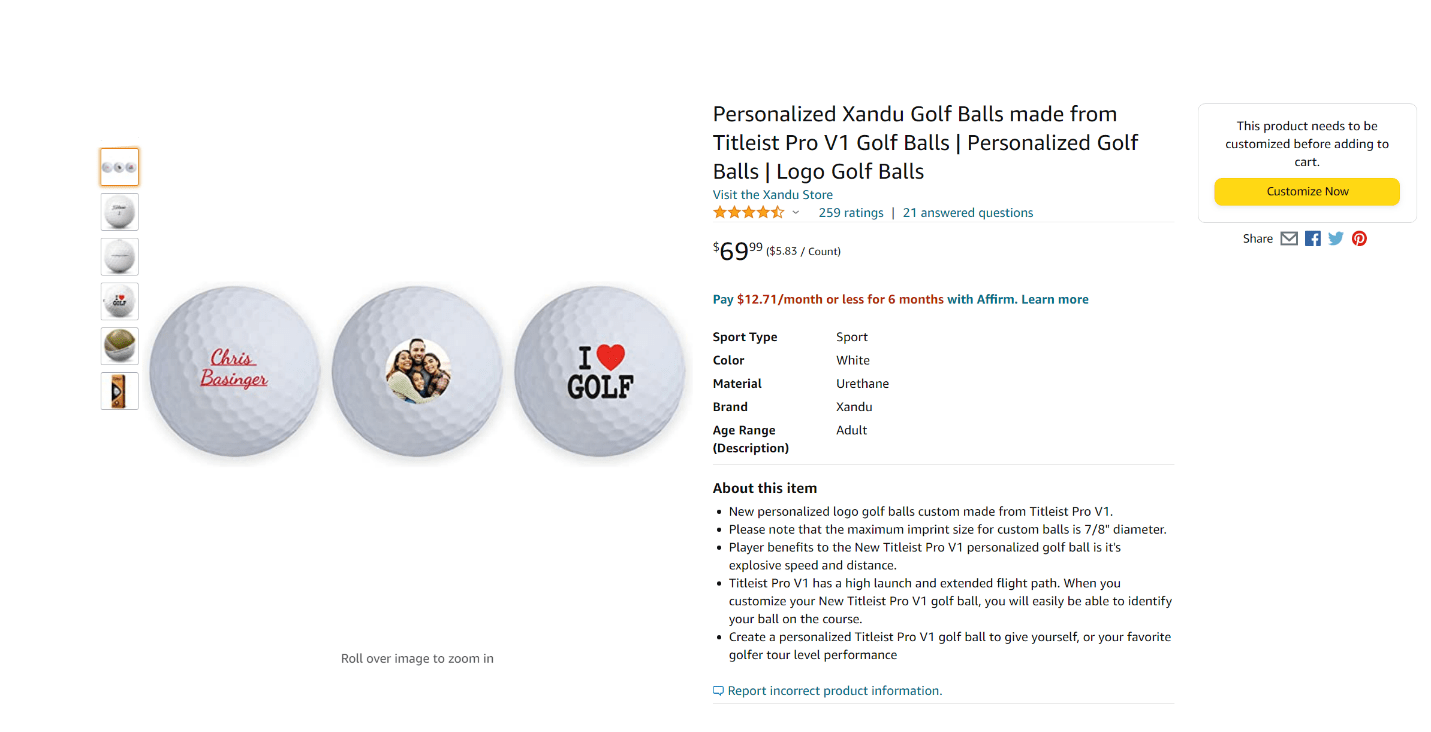
Task: Open the Visit the Xandu Store link
Action: tap(772, 195)
